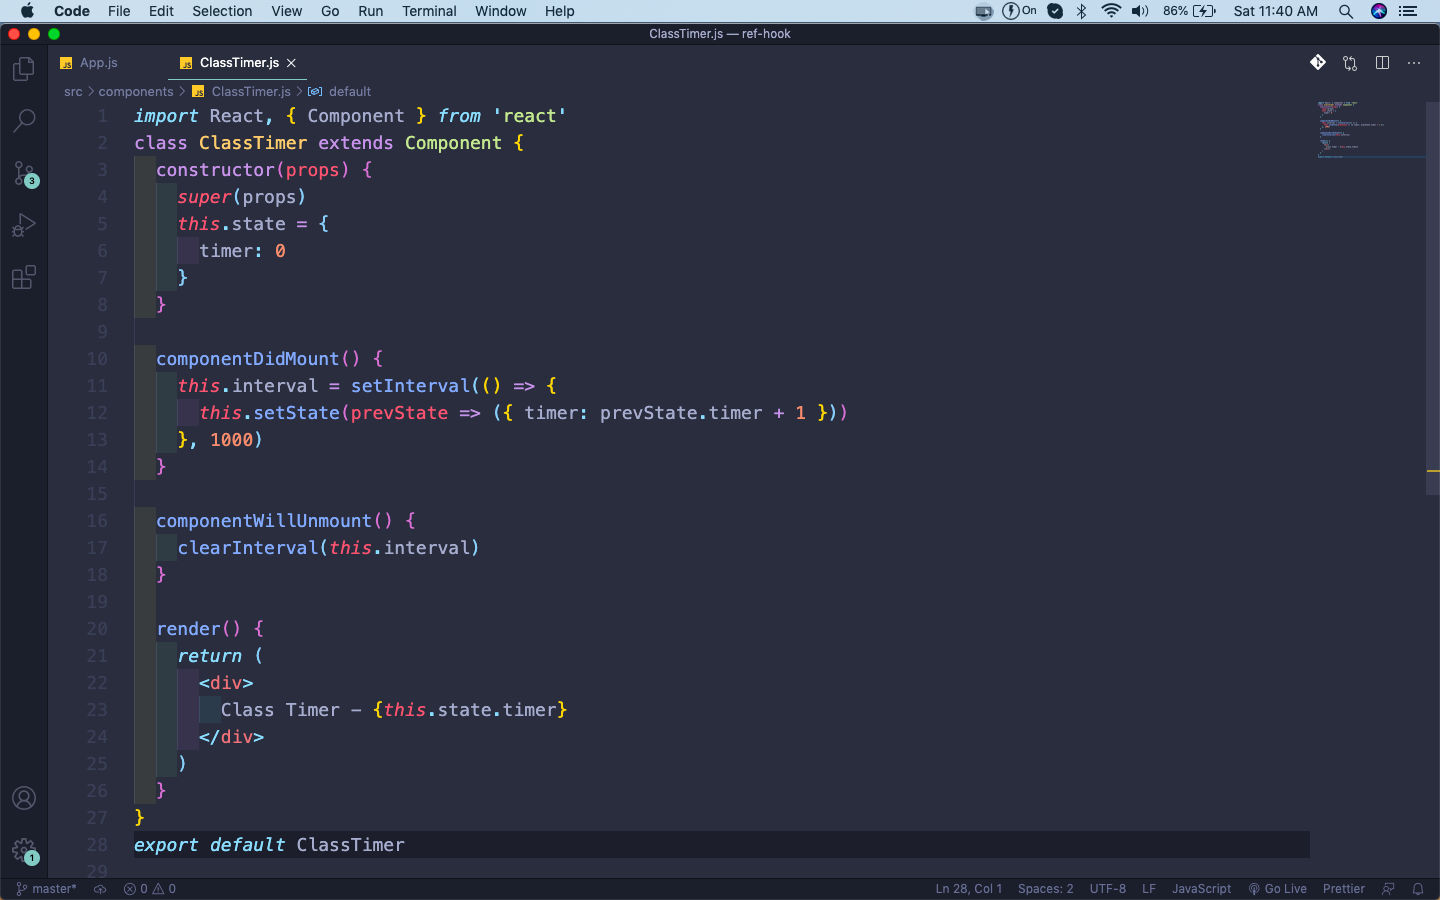Click the master* git branch in status bar
This screenshot has height=900, width=1440.
[47, 888]
